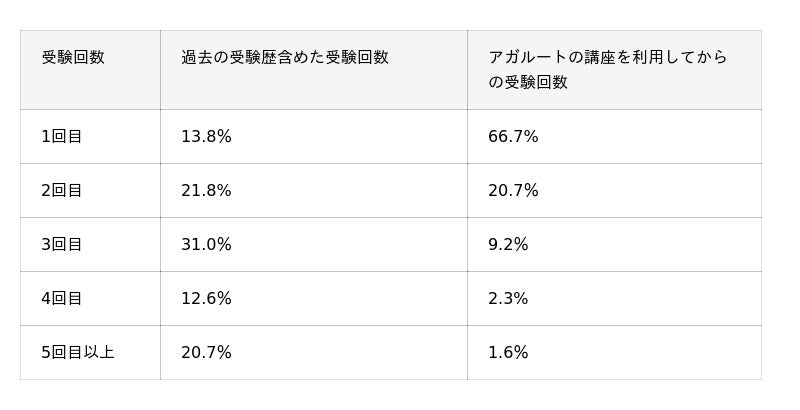The image size is (800, 410).
Task: Click the 20.7% value in the 2回目 row
Action: [513, 191]
